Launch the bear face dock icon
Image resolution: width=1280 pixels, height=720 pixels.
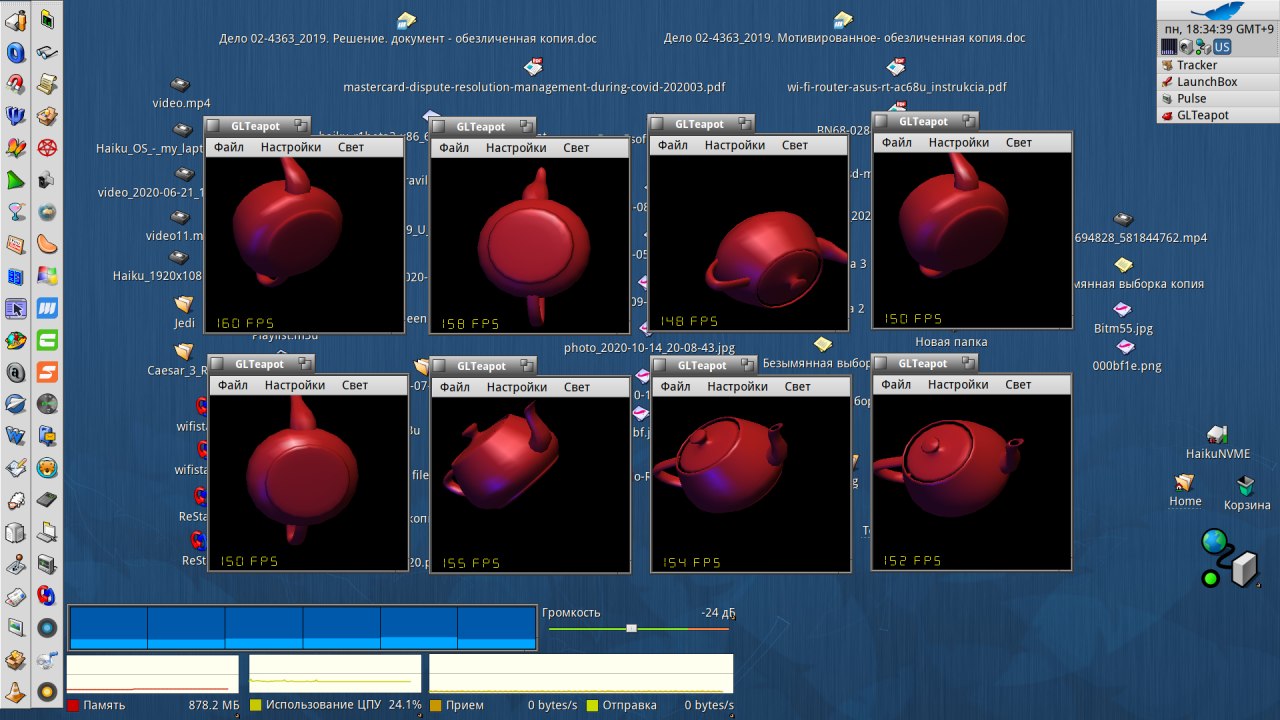click(x=47, y=467)
